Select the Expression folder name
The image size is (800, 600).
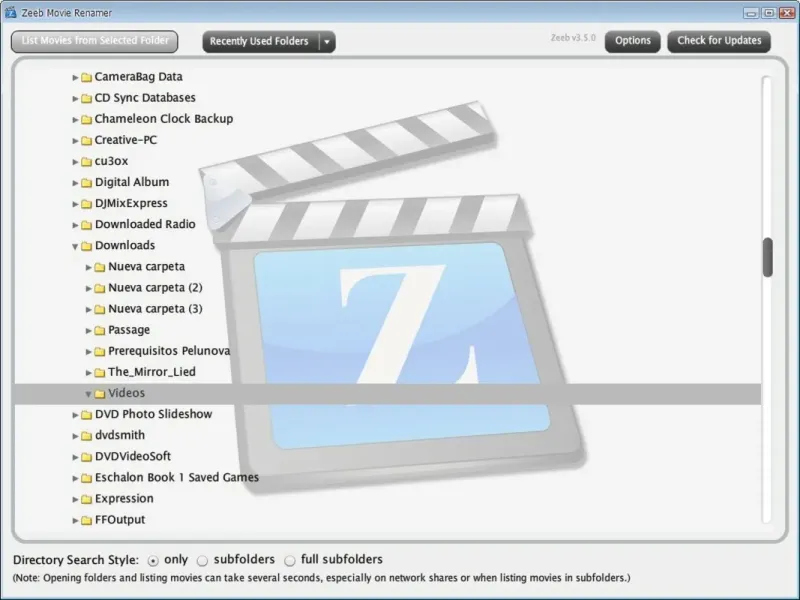coord(124,498)
